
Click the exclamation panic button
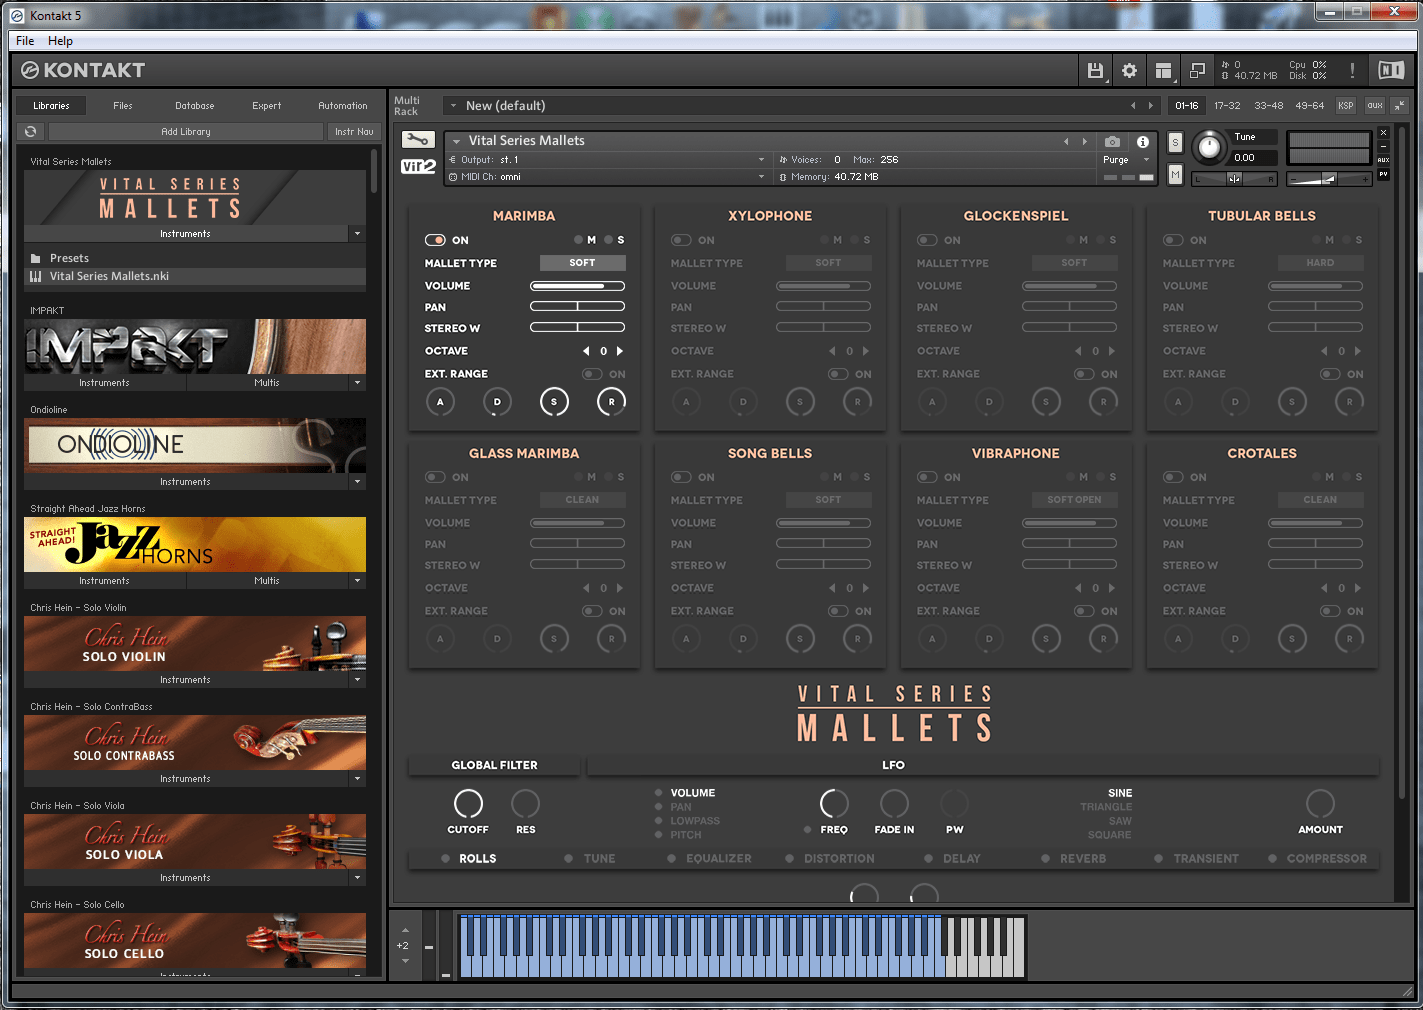(1352, 70)
